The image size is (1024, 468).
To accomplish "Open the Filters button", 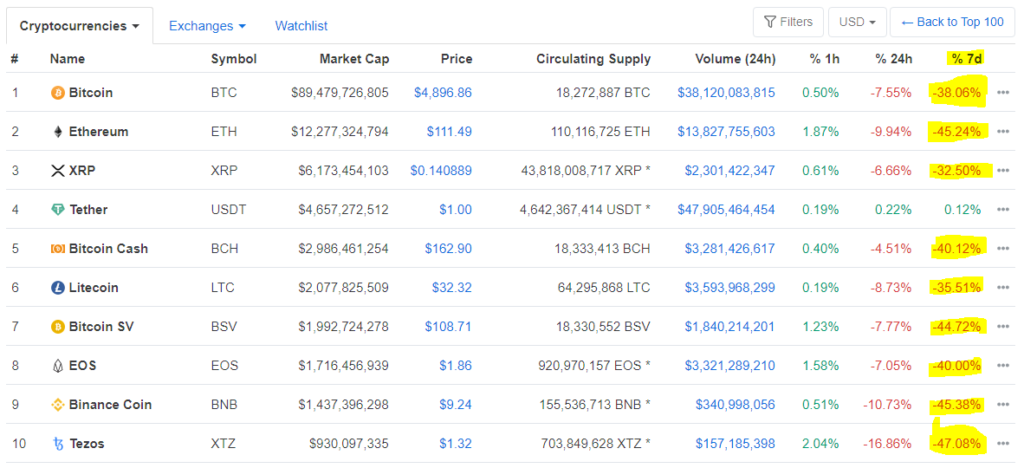I will [x=788, y=22].
